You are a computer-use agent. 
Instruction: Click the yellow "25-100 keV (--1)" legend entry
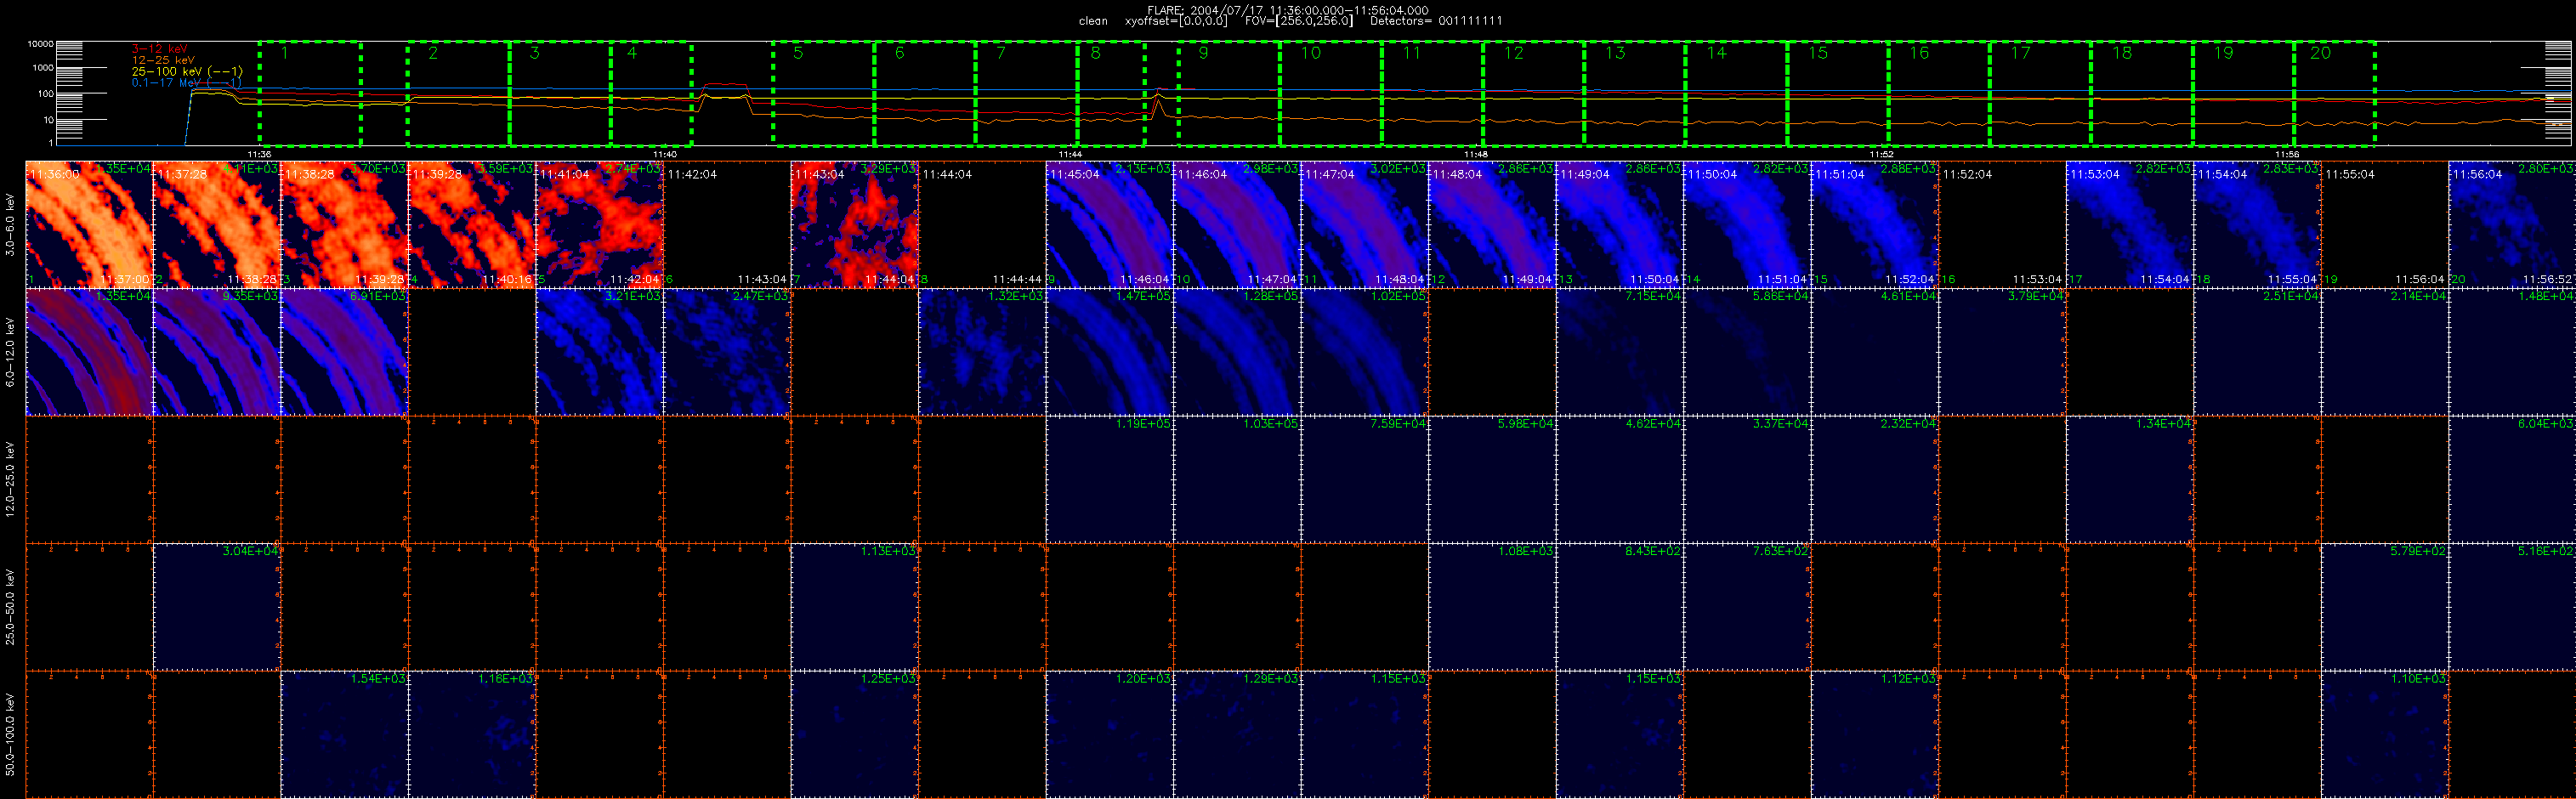187,72
